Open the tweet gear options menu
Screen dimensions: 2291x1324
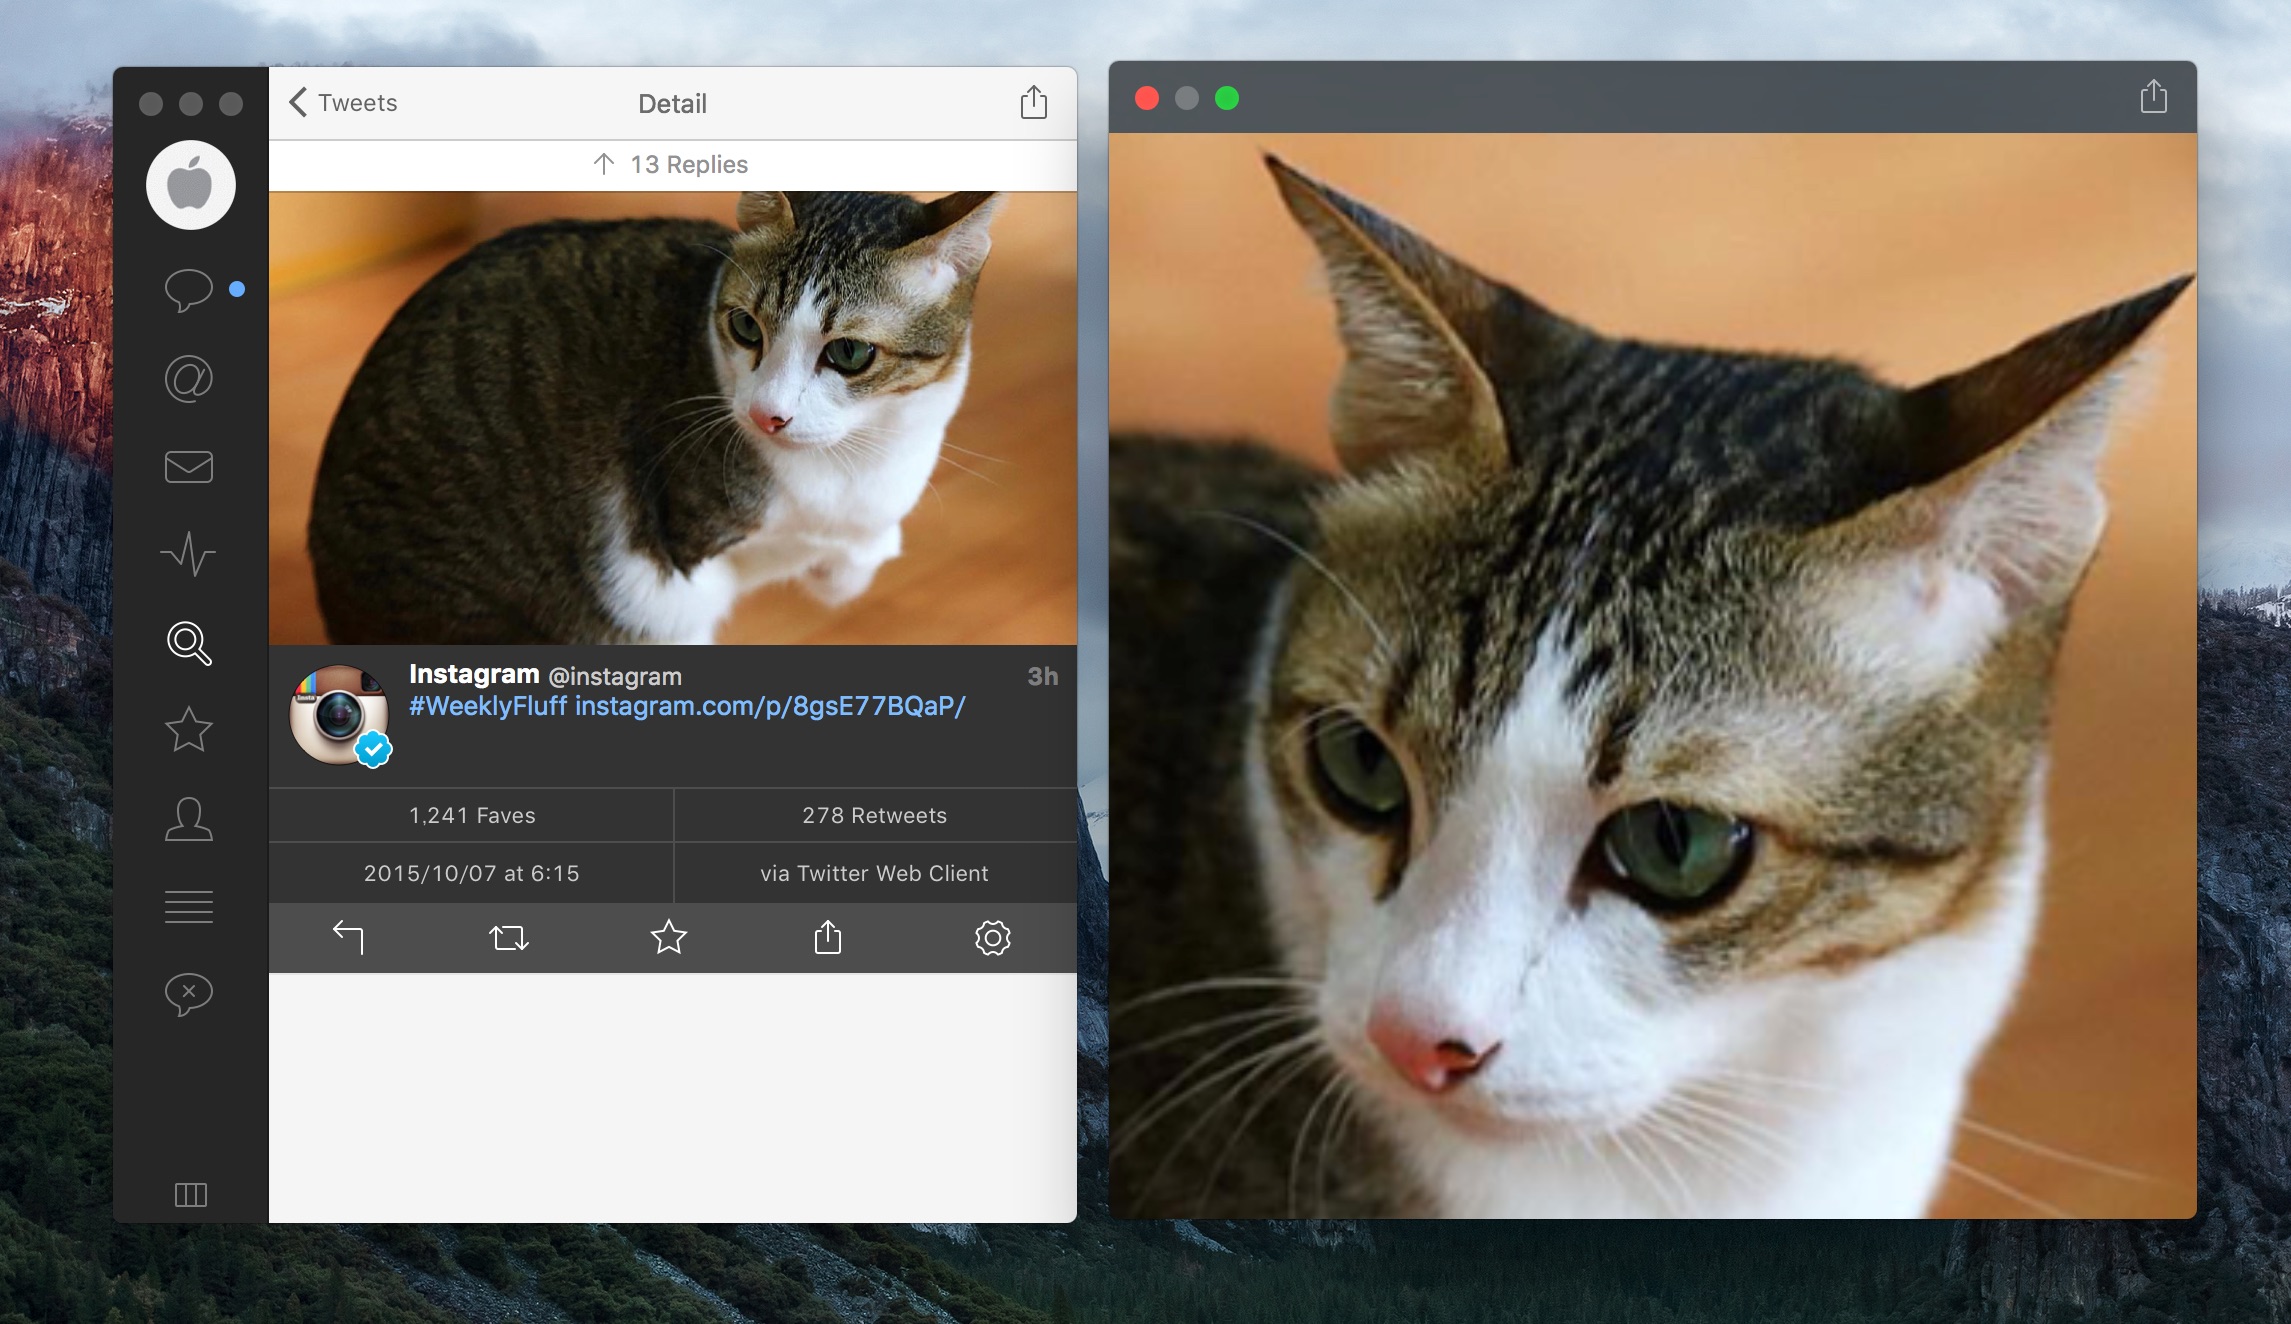click(x=992, y=937)
